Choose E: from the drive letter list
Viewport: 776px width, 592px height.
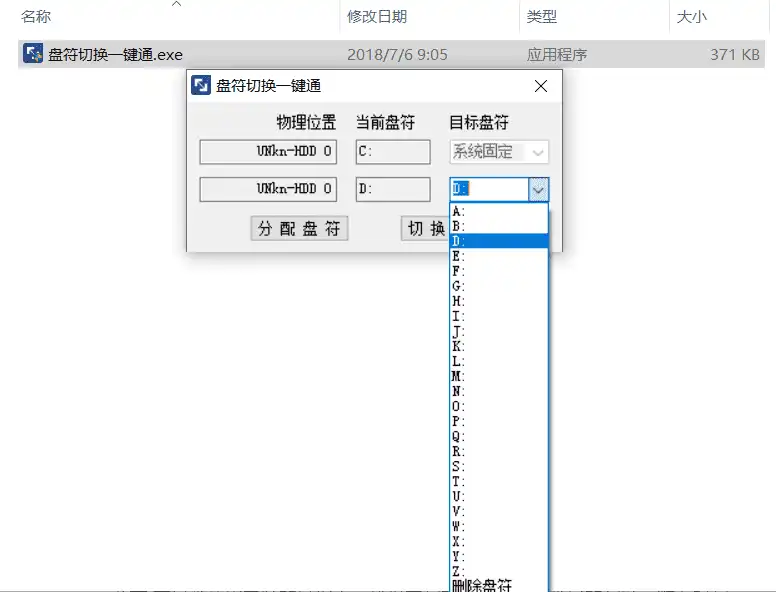(x=499, y=256)
